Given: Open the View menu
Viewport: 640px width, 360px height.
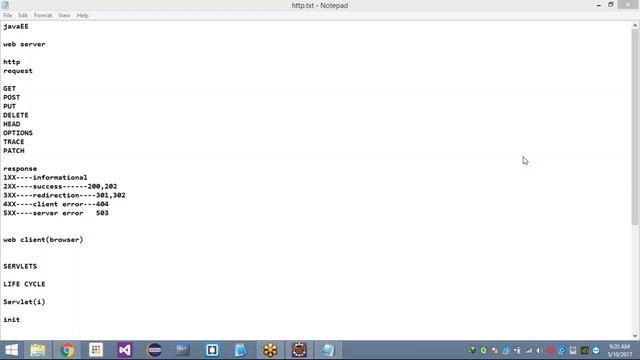Looking at the screenshot, I should click(x=64, y=16).
